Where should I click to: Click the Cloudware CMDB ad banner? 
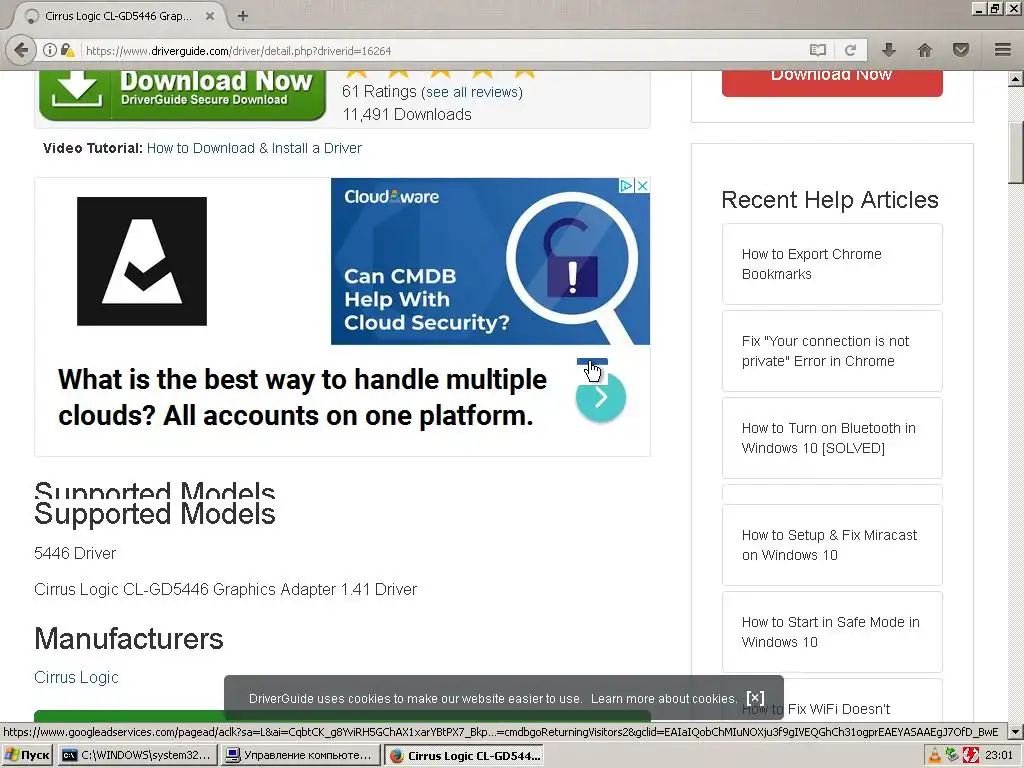(490, 261)
